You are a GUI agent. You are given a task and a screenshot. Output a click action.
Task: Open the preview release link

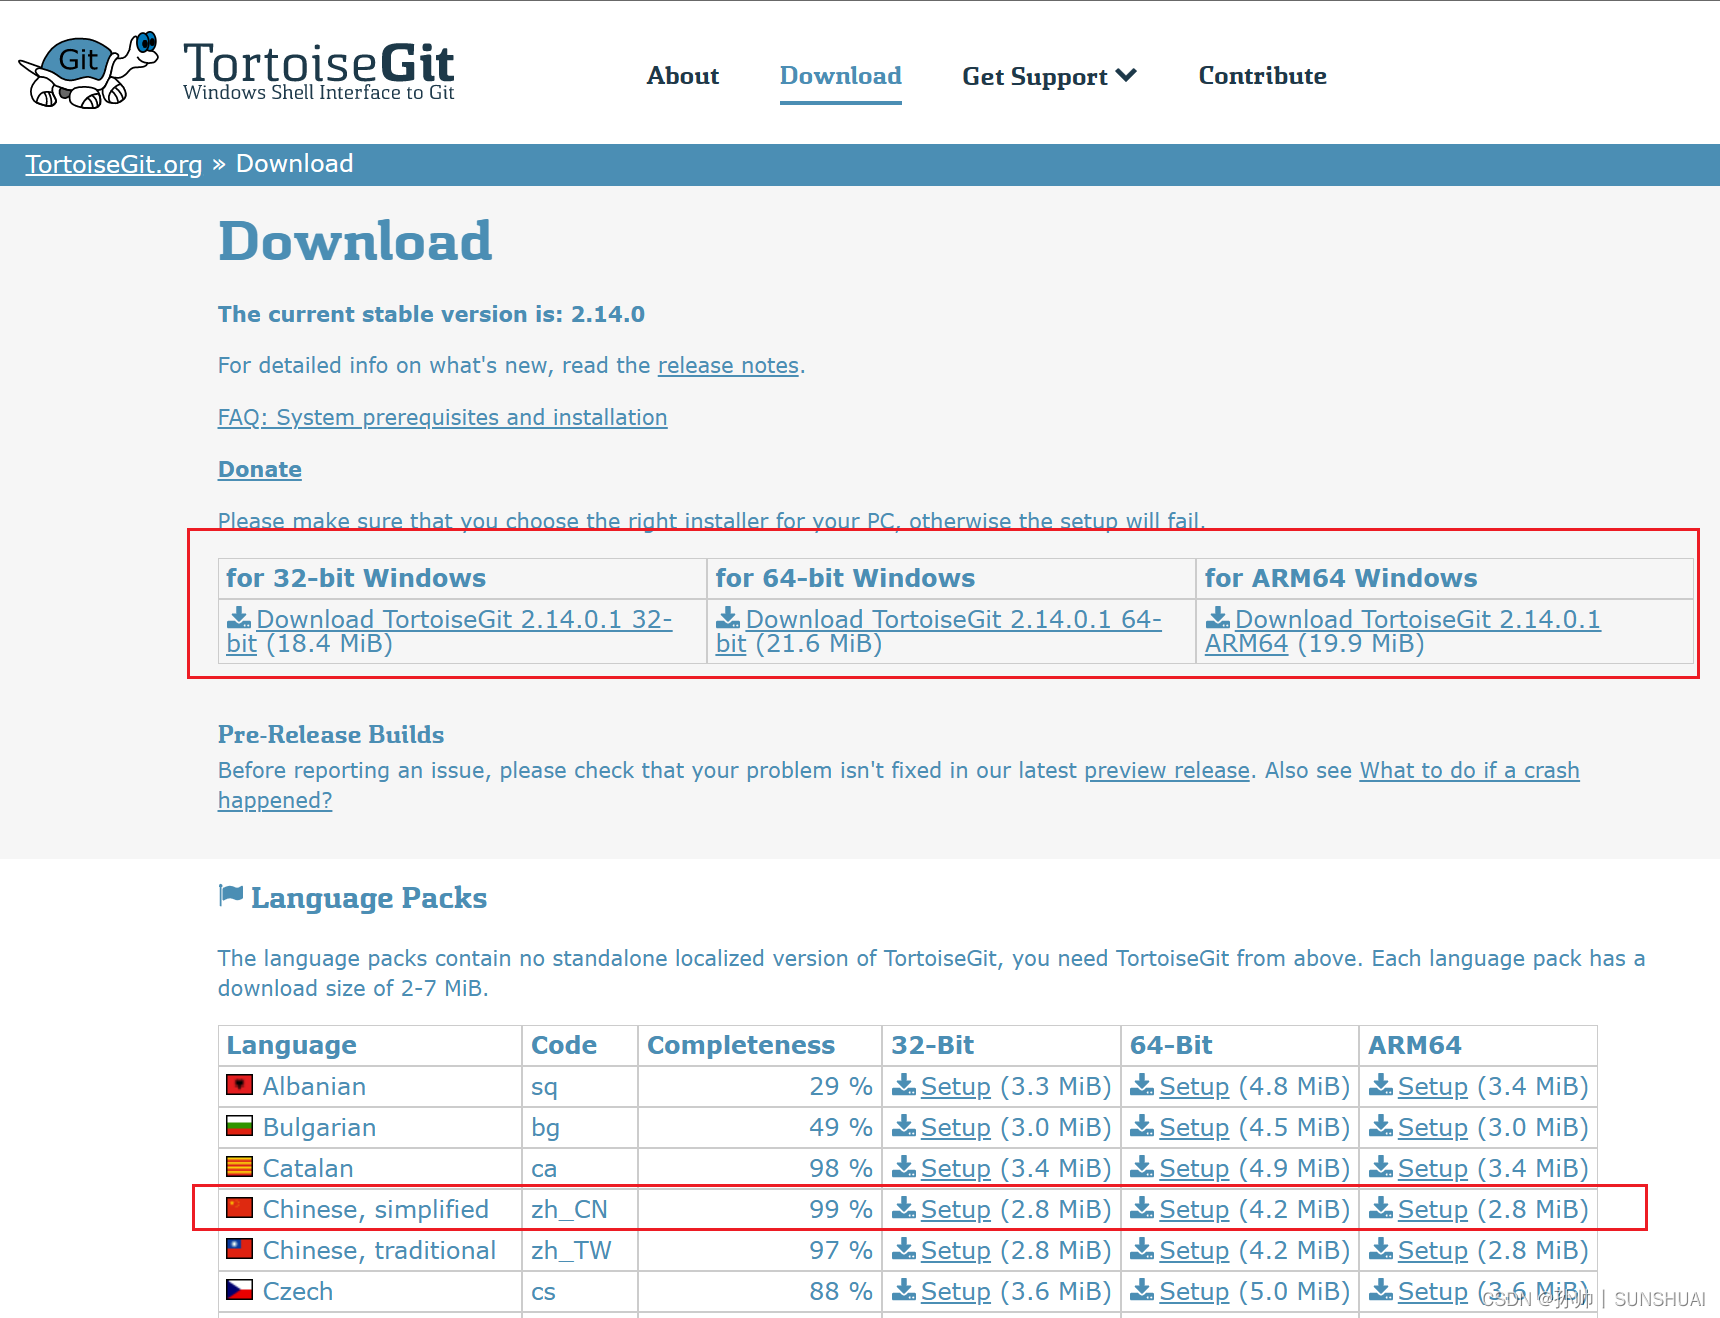coord(1167,771)
